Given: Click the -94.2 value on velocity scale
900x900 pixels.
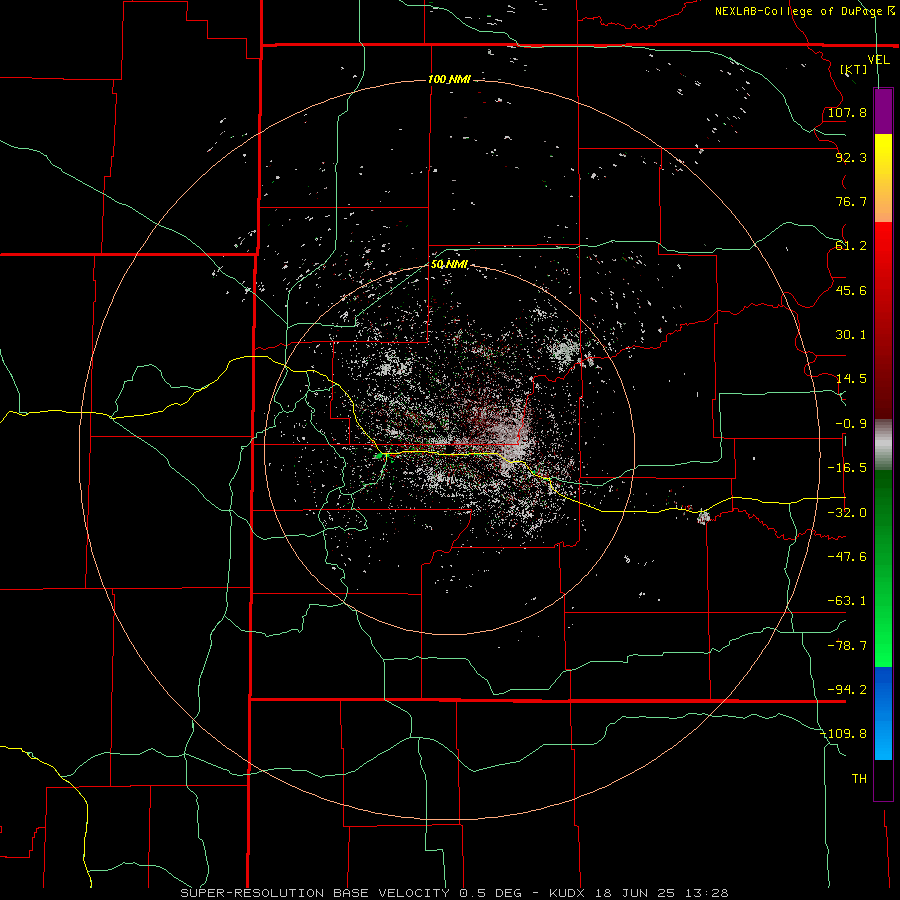Looking at the screenshot, I should (x=847, y=690).
